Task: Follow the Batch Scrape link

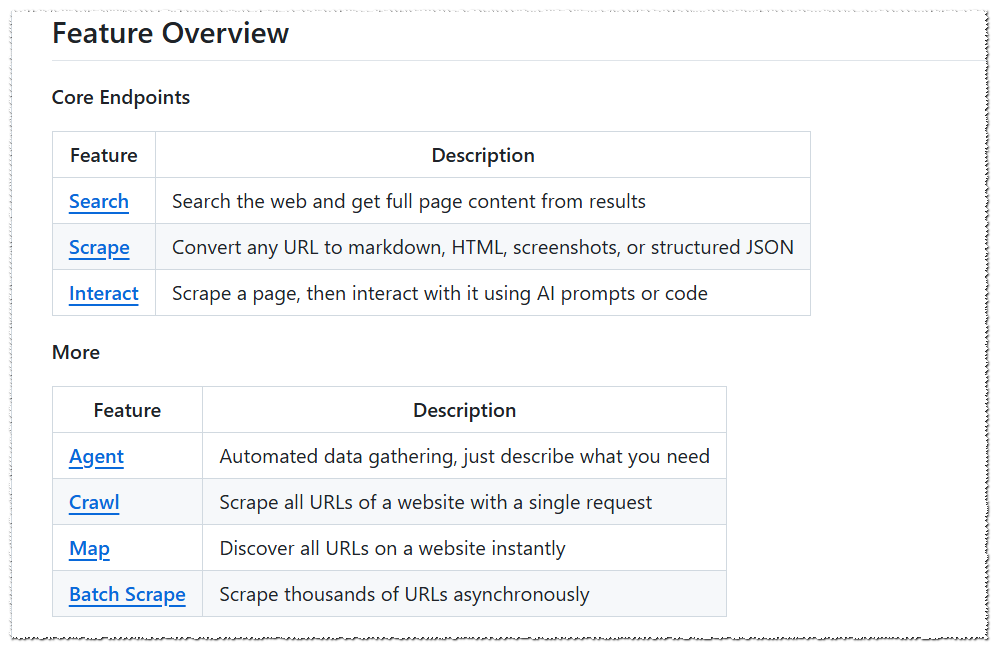Action: 127,594
